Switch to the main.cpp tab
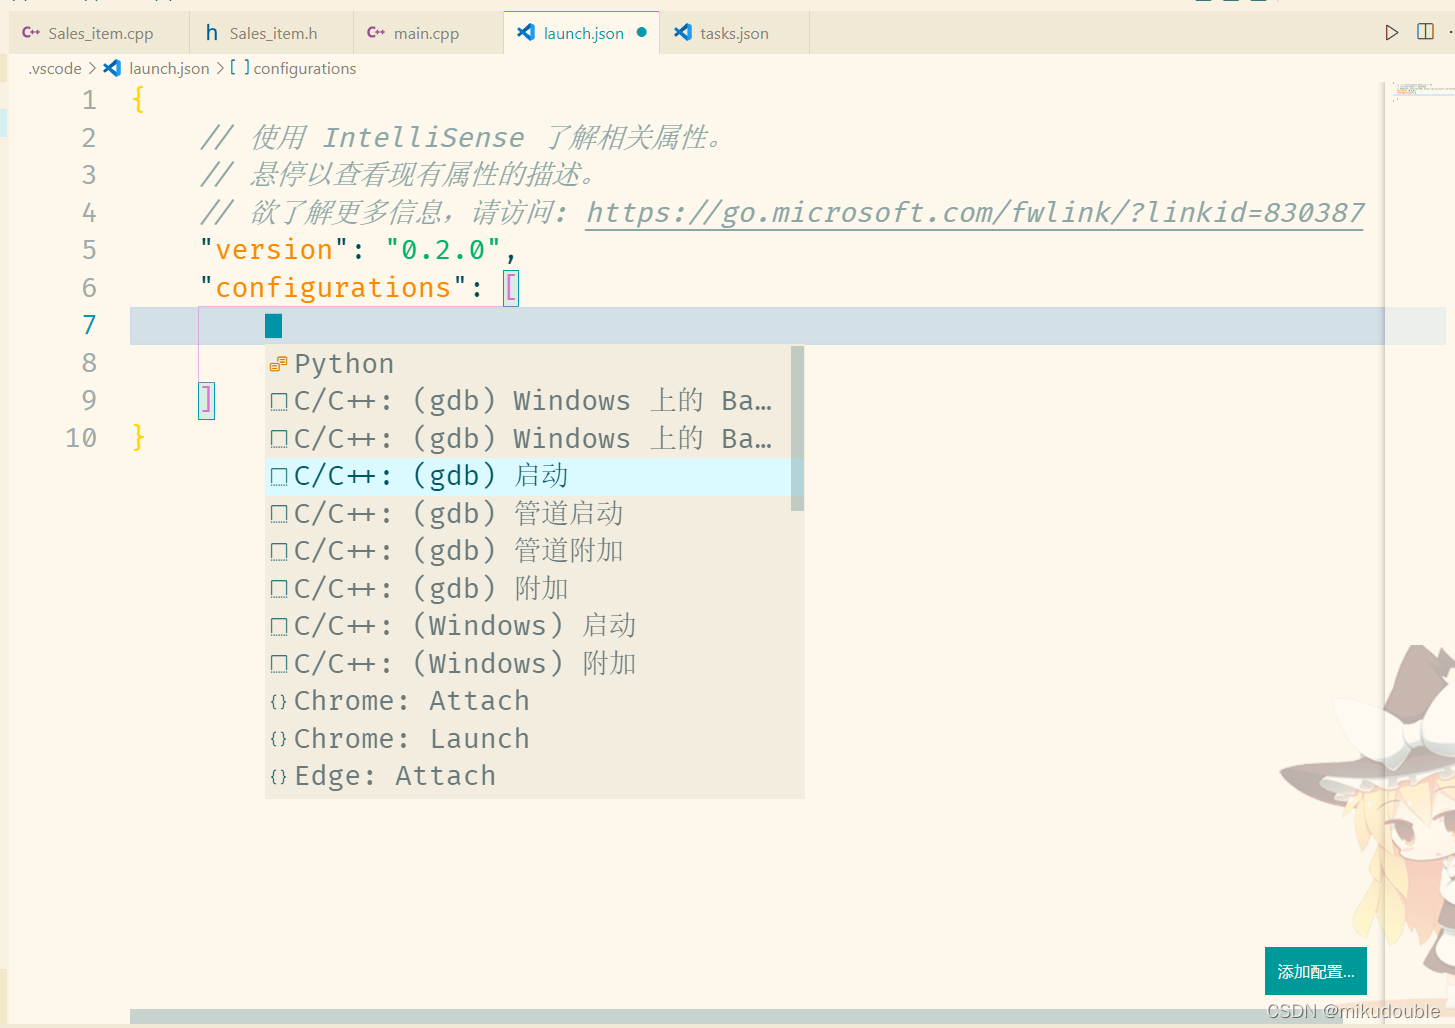This screenshot has height=1028, width=1455. [x=427, y=33]
